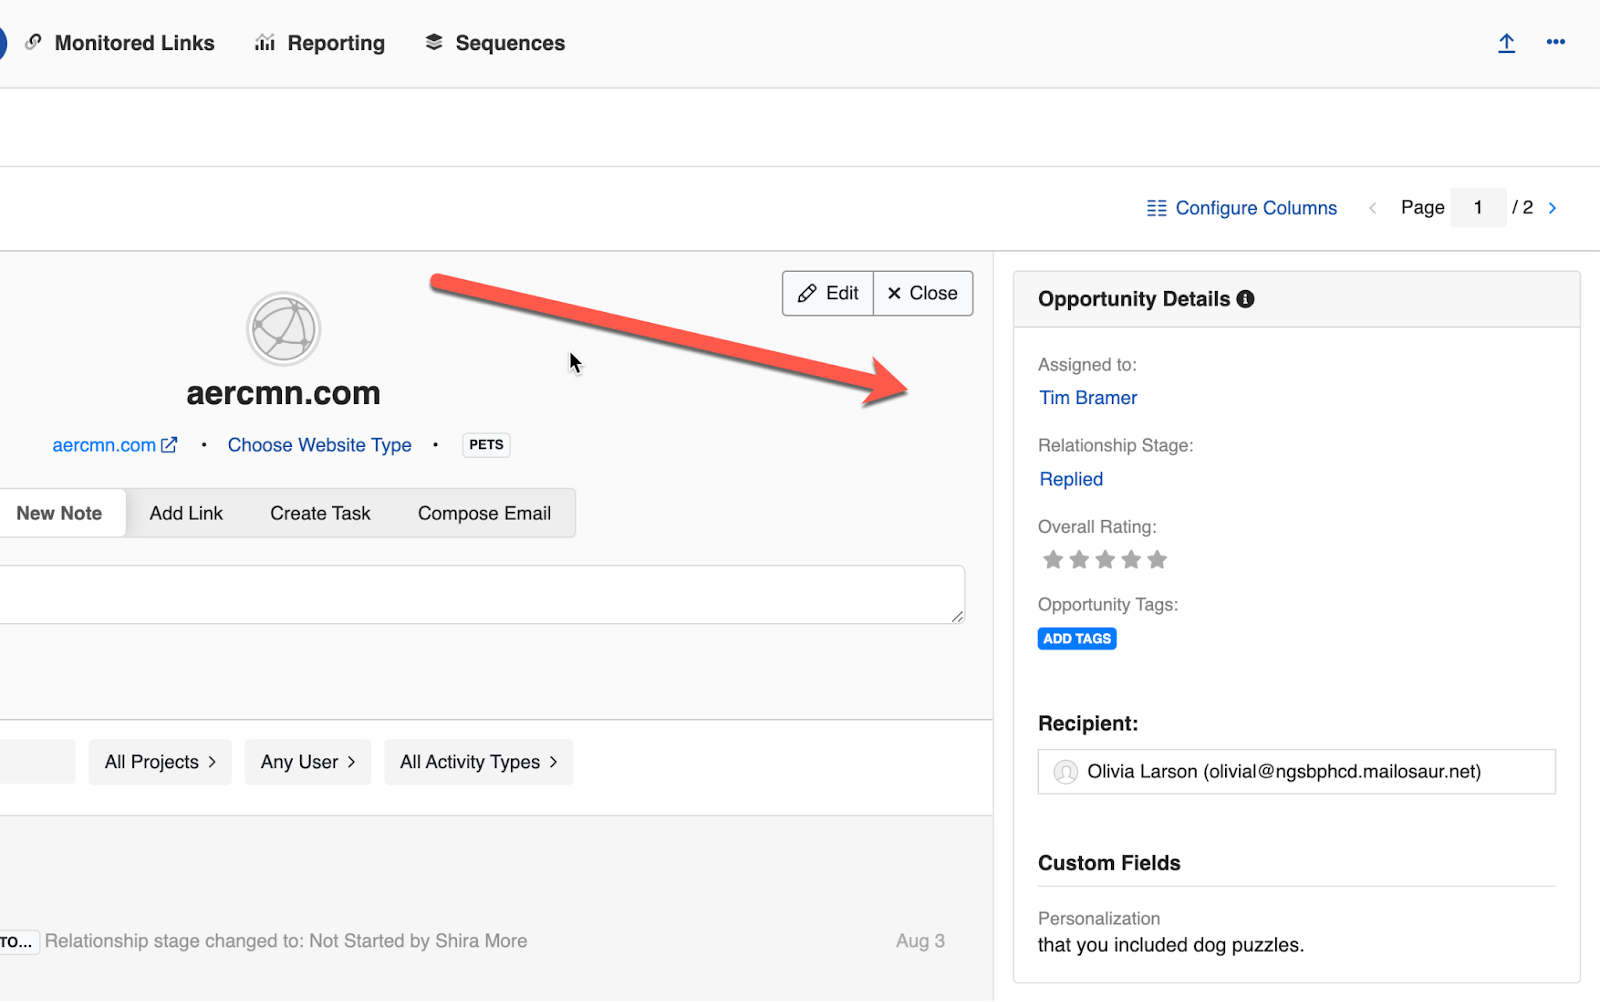This screenshot has height=1002, width=1600.
Task: Click the Edit button
Action: coord(828,293)
